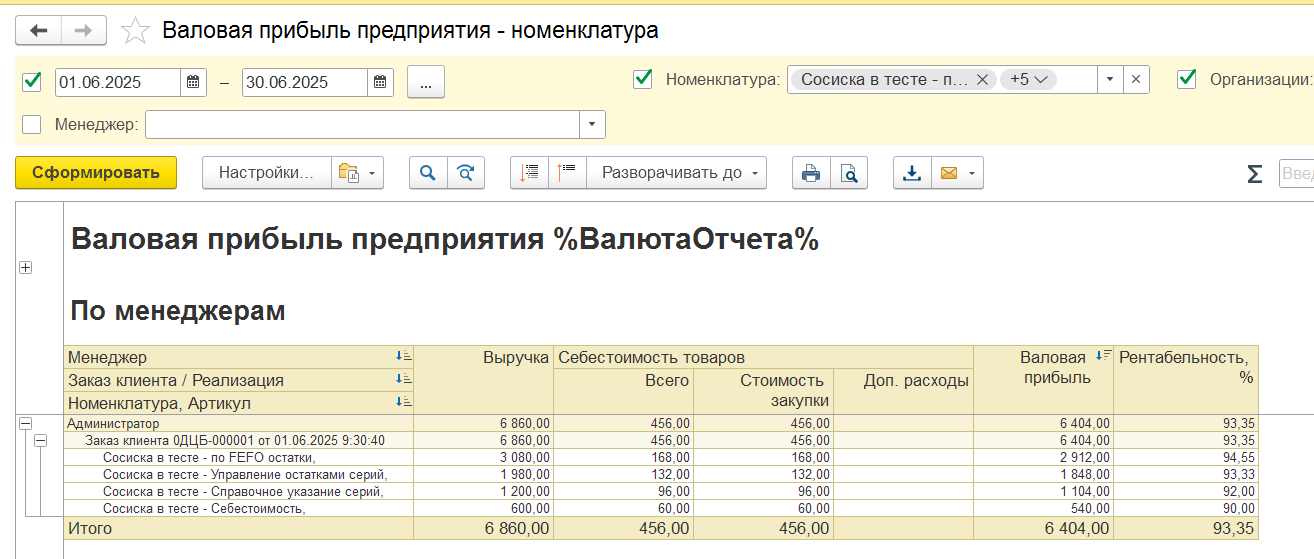
Task: Click the Find magnifier icon in toolbar
Action: click(428, 173)
